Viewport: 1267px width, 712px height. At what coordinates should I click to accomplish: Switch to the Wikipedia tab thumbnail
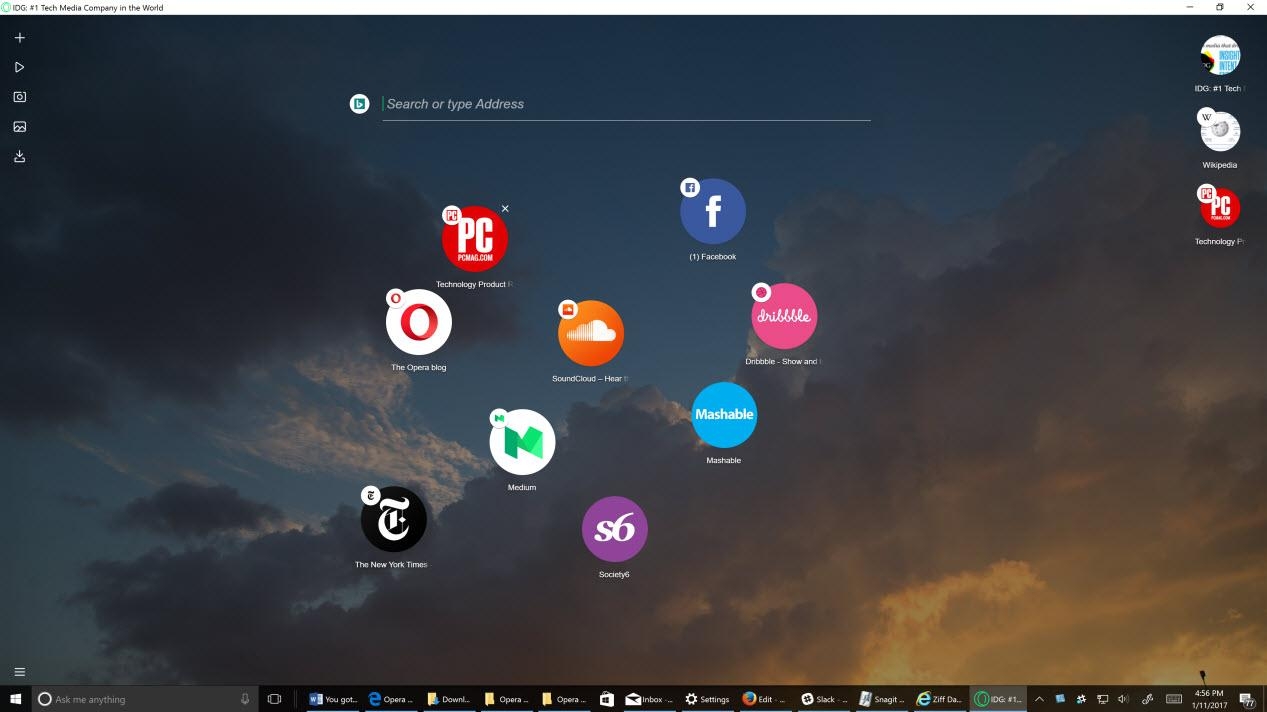click(x=1219, y=130)
